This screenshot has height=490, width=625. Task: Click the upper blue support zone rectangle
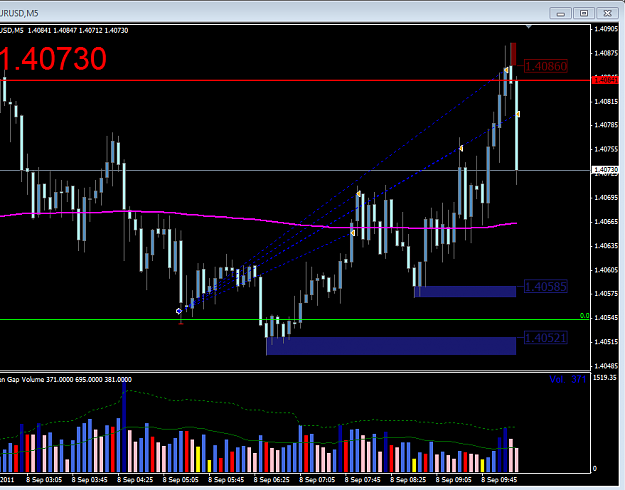[x=465, y=291]
